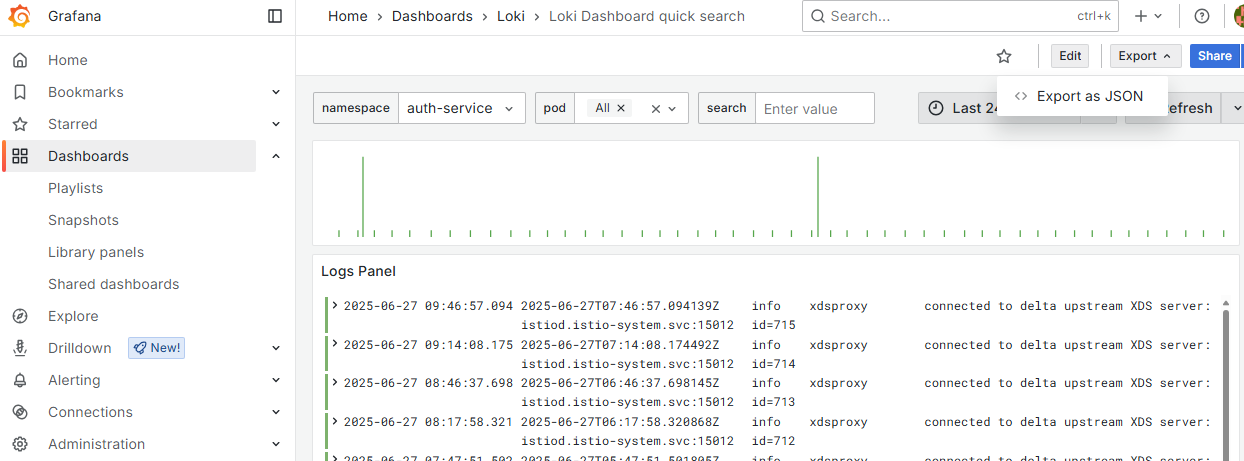Star this dashboard as favorite

[1004, 56]
